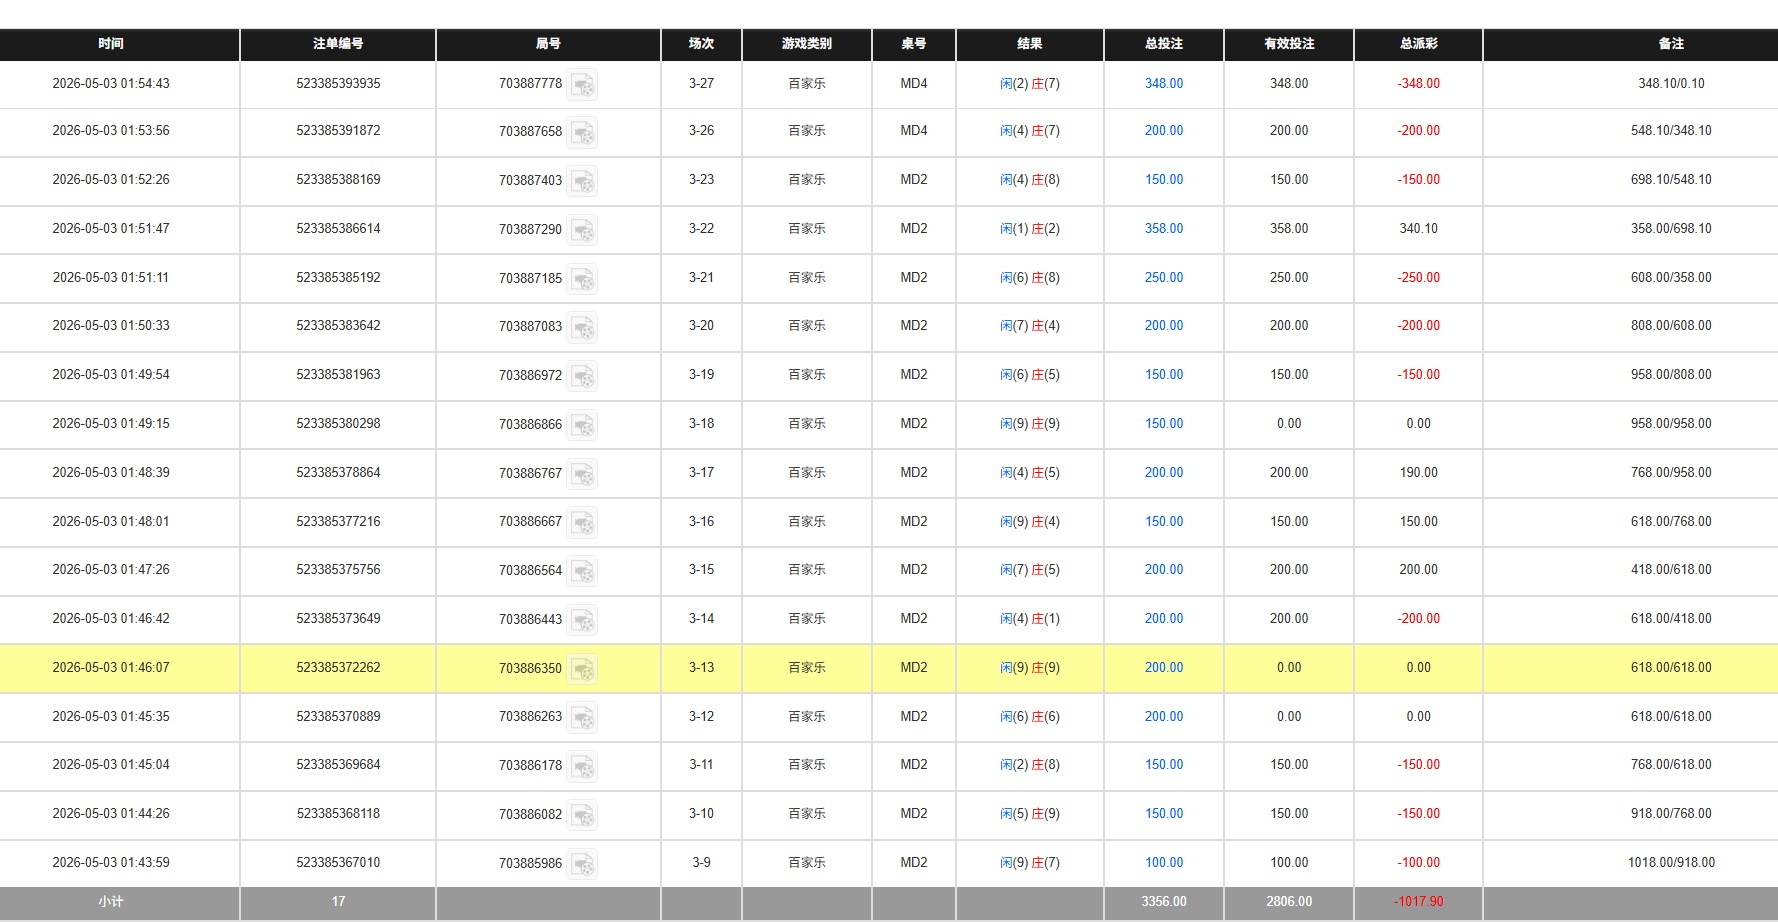Open replay icon for round 703887778
Viewport: 1778px width, 922px height.
pos(583,84)
